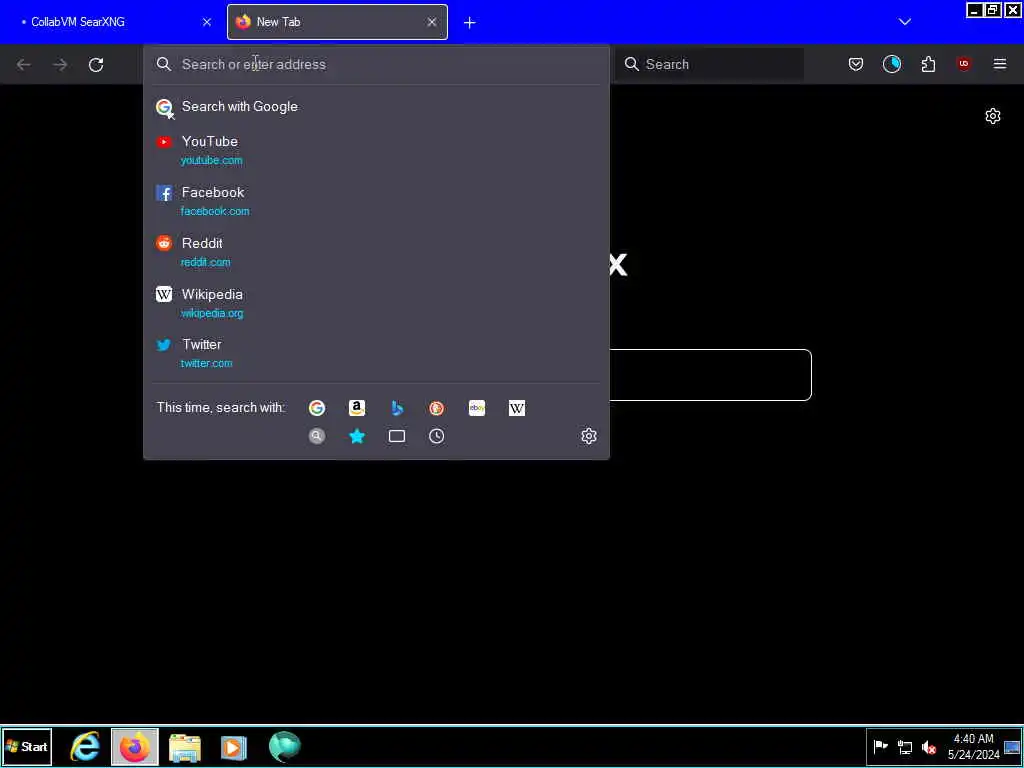Open the list all tabs chevron

pyautogui.click(x=904, y=22)
